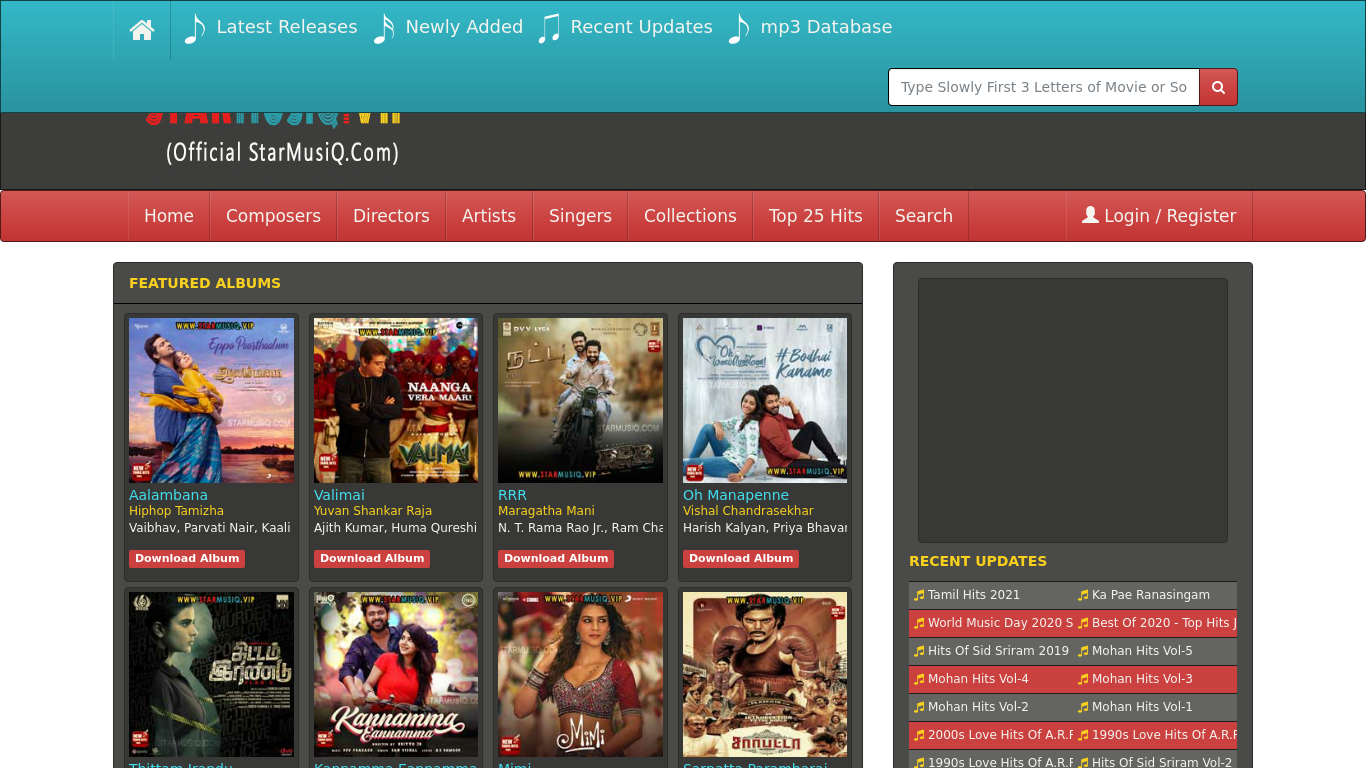This screenshot has height=768, width=1366.
Task: Select the Home menu item
Action: pos(169,216)
